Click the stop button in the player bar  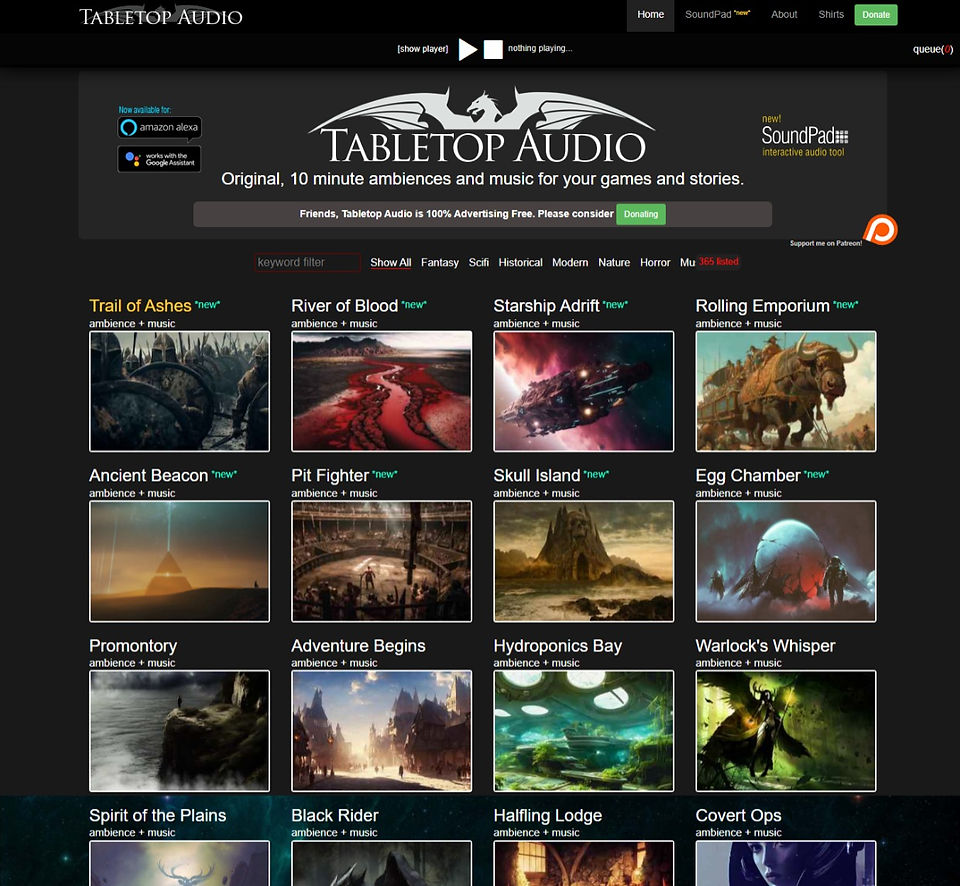pyautogui.click(x=493, y=50)
